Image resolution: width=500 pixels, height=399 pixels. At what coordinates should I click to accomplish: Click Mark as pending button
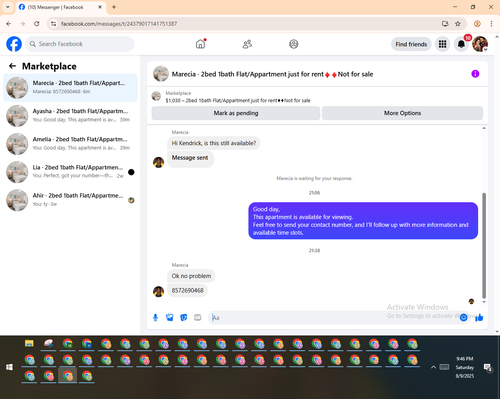[x=236, y=113]
